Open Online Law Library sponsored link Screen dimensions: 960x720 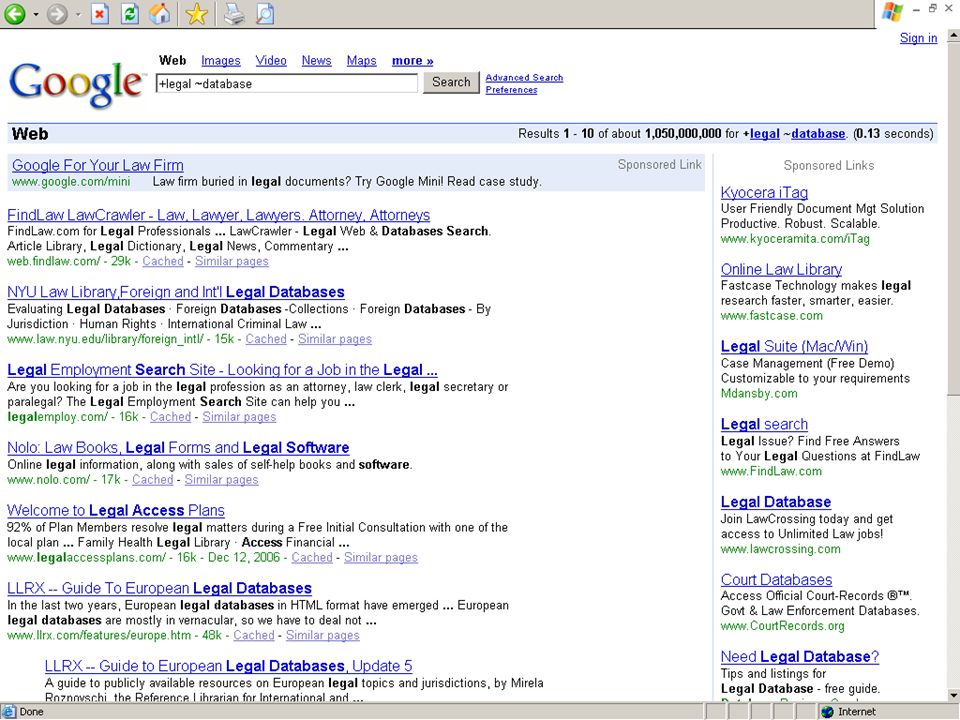click(x=781, y=269)
